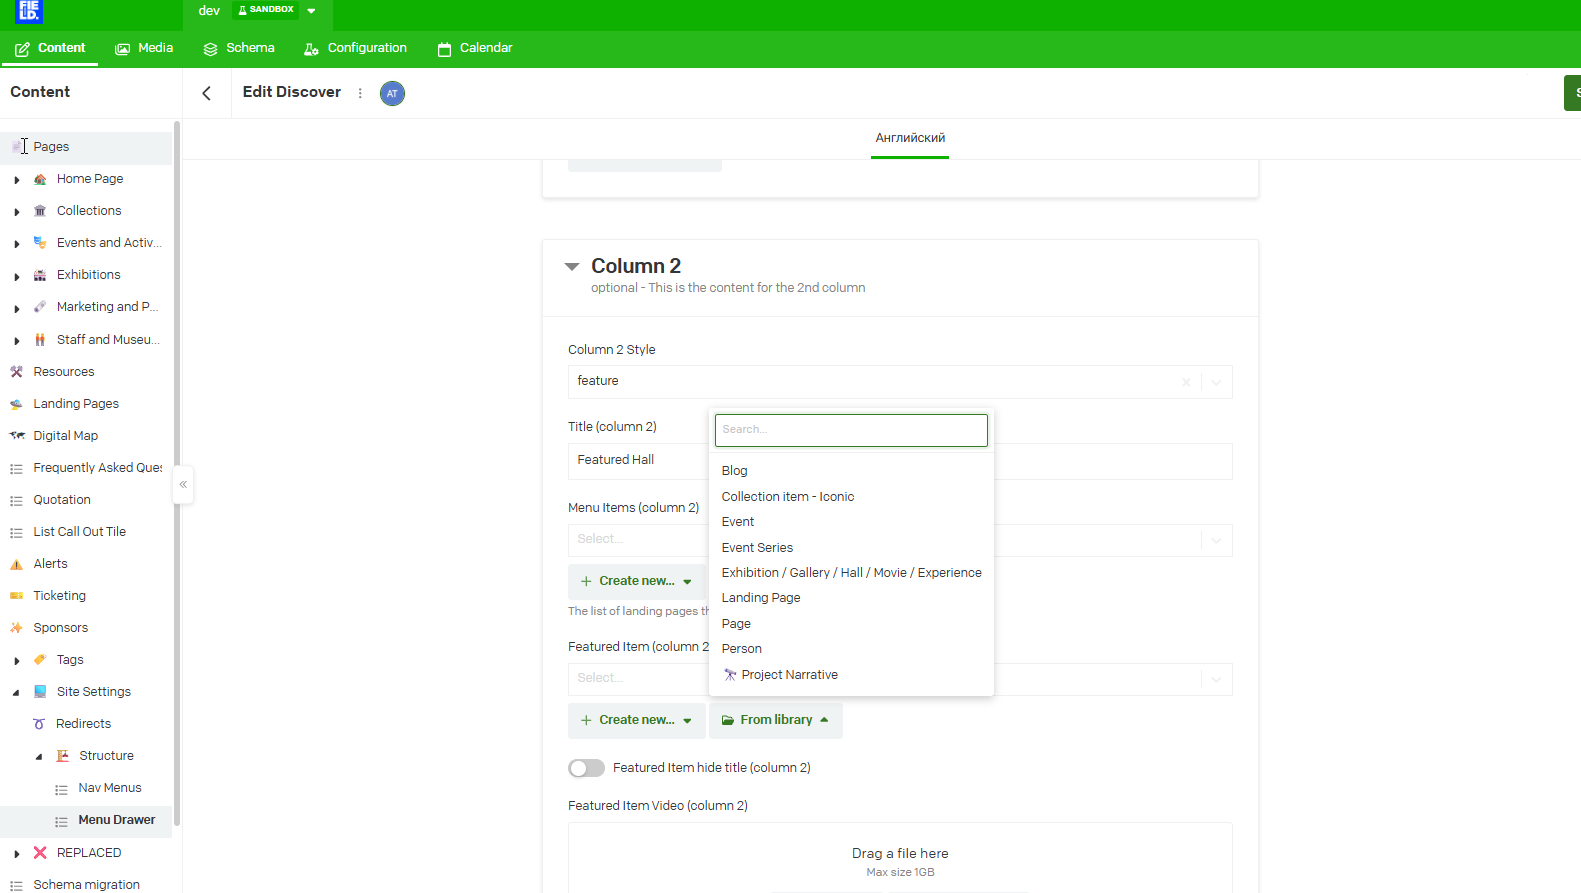Select the Event Series option
The image size is (1581, 893).
click(757, 548)
